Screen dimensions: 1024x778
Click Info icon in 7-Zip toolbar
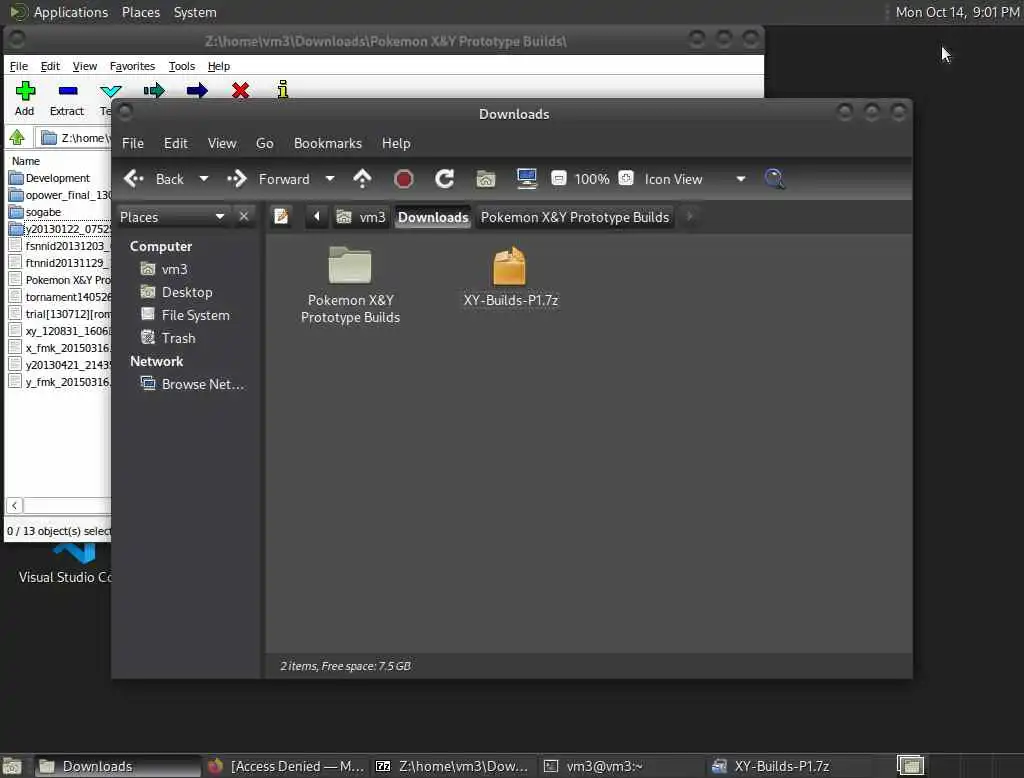[x=282, y=89]
